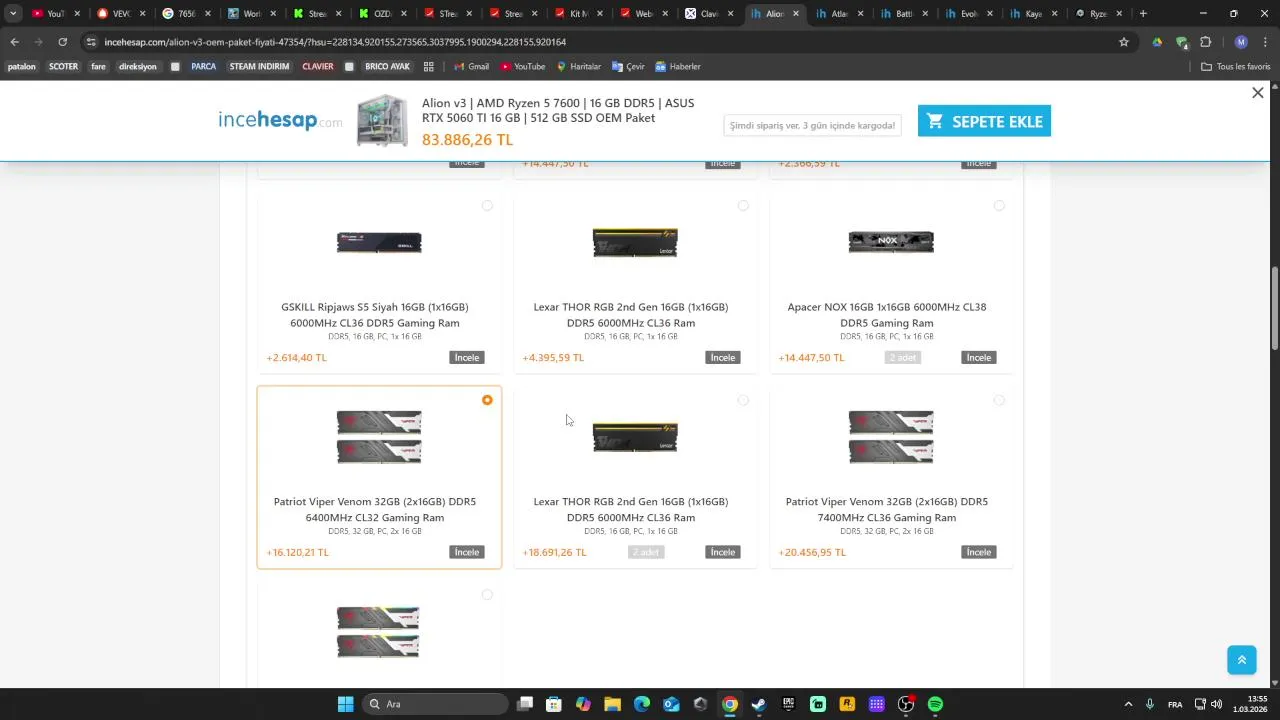Select Lexar THOR priced +18.691,26 TL radio

click(743, 400)
